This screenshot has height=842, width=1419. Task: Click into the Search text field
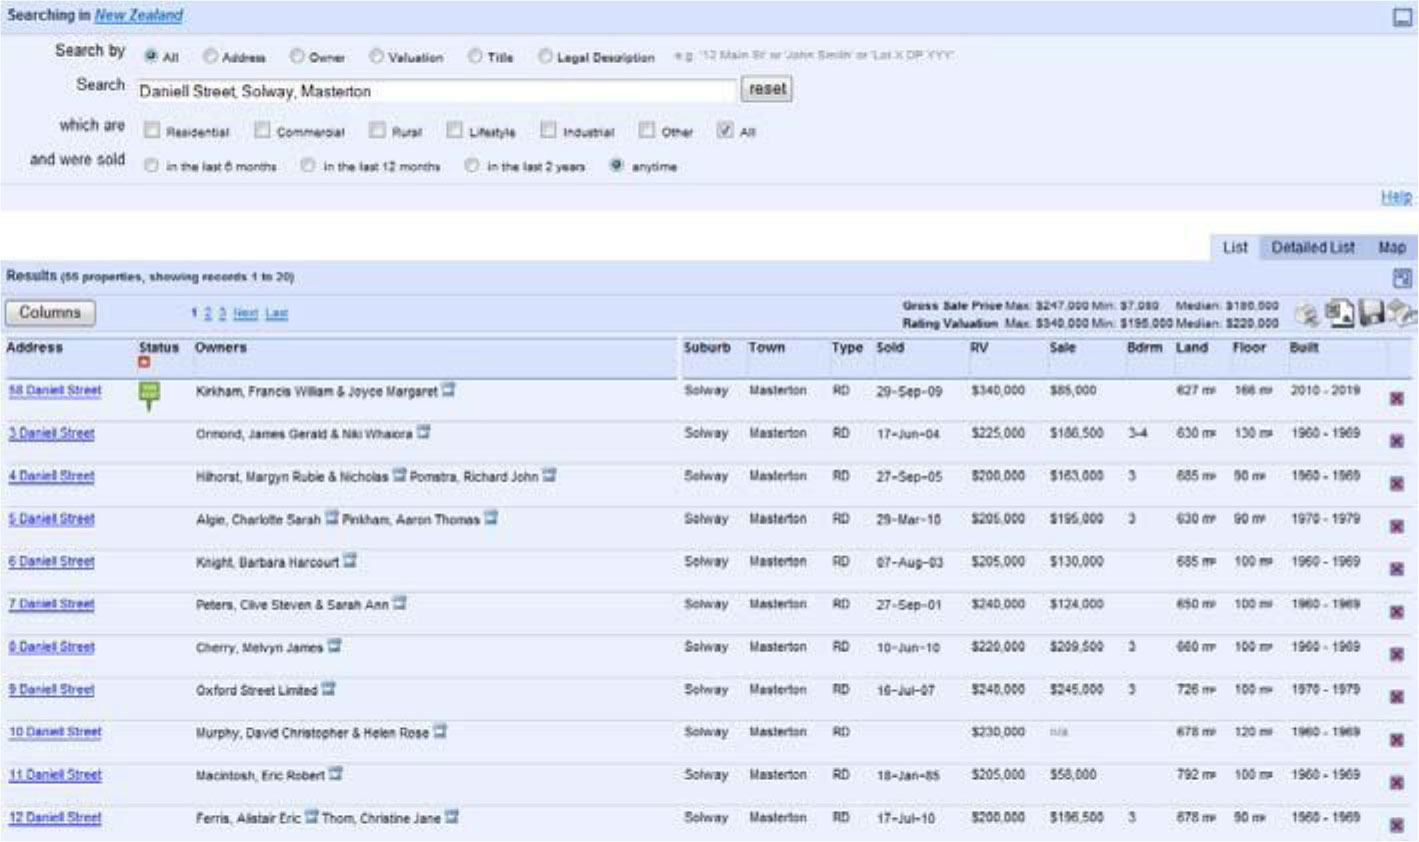pos(436,91)
